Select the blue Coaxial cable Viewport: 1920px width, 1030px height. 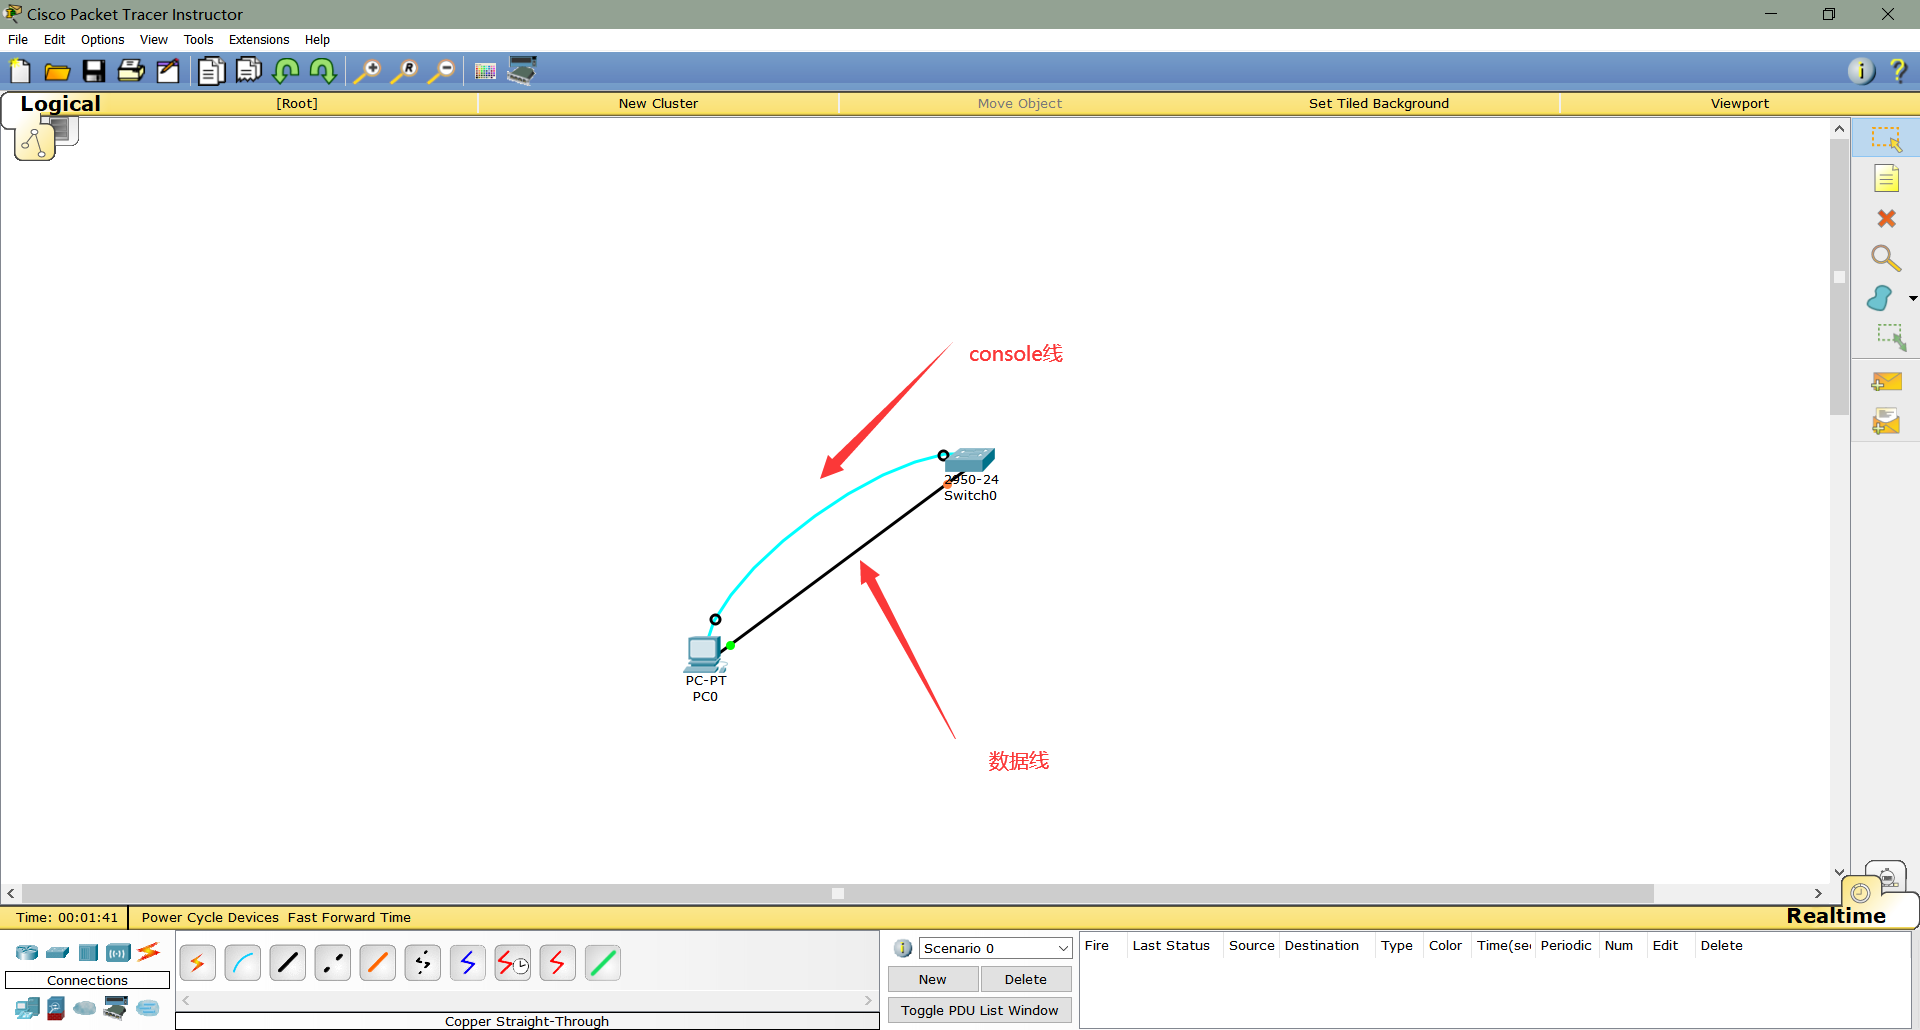tap(468, 963)
